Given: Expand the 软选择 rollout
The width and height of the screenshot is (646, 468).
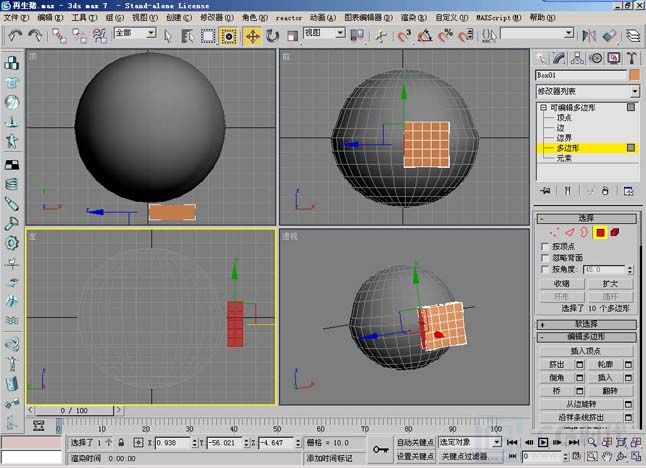Looking at the screenshot, I should 586,324.
